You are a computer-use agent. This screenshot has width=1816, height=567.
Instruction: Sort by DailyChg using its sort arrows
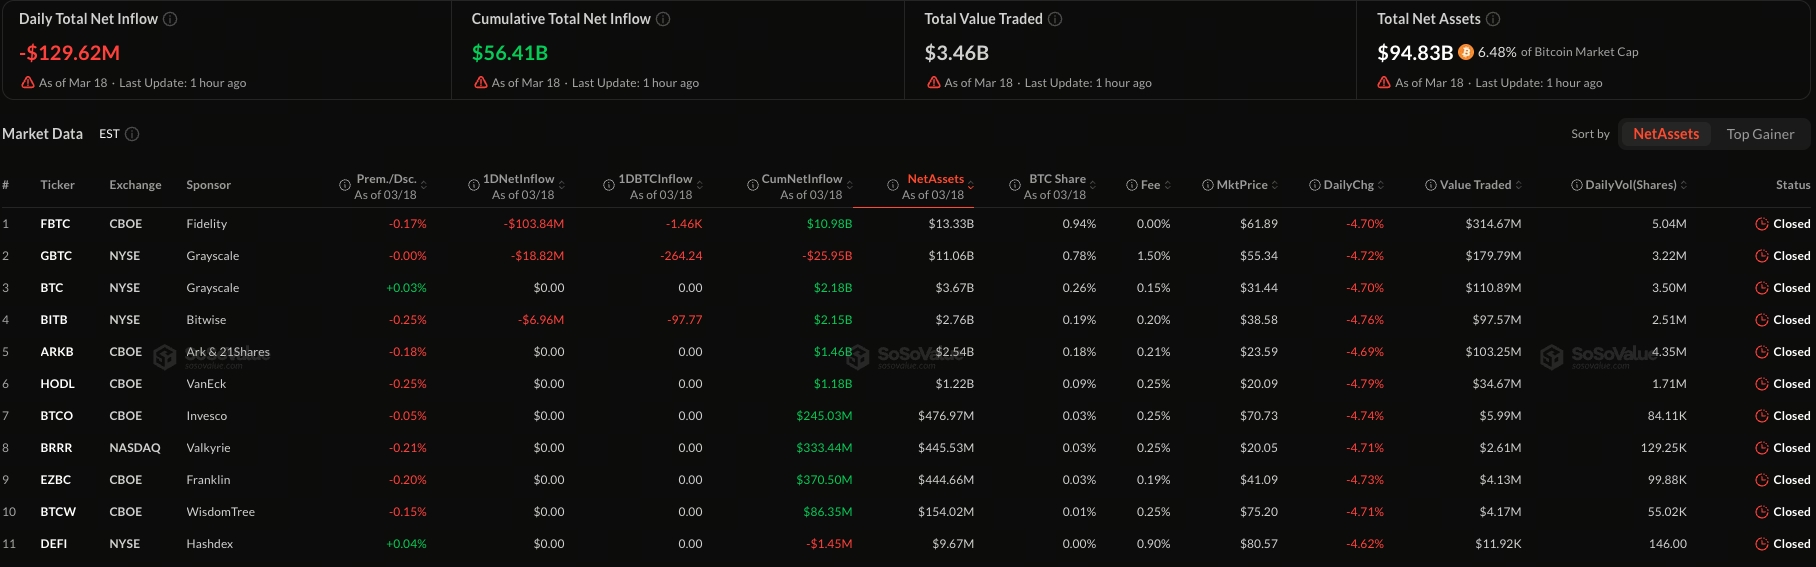coord(1381,185)
